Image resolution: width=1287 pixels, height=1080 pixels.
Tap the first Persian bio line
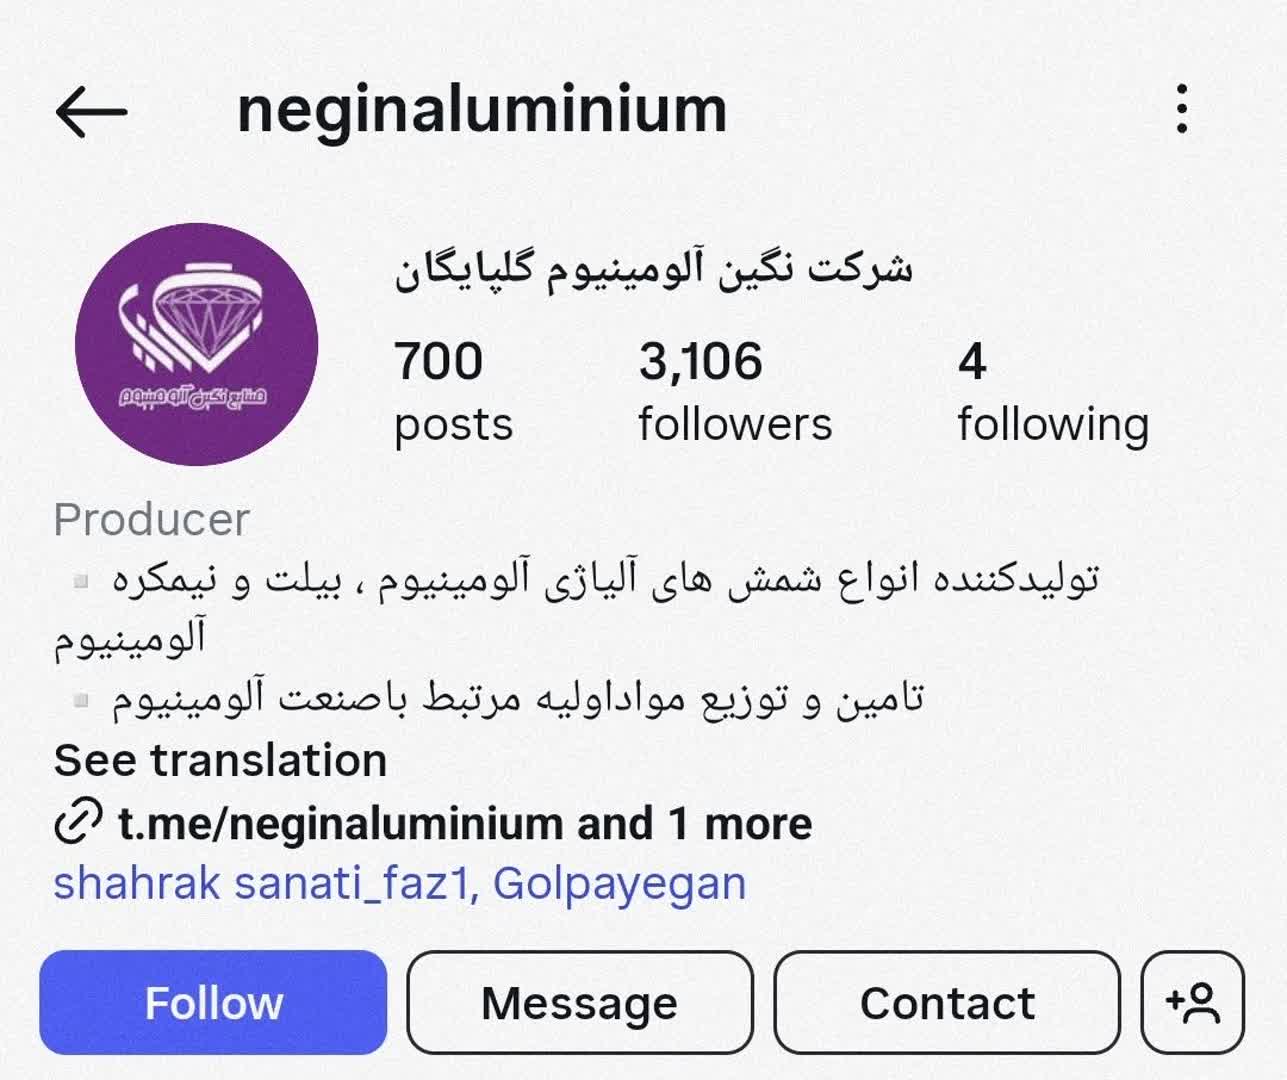(577, 607)
